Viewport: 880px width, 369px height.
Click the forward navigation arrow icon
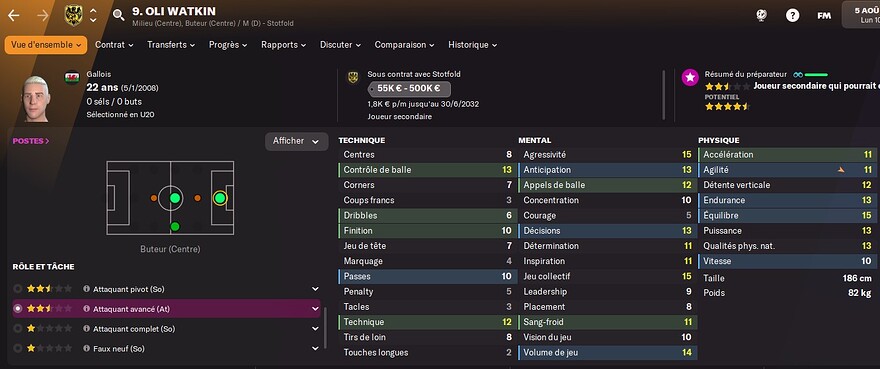pyautogui.click(x=42, y=15)
